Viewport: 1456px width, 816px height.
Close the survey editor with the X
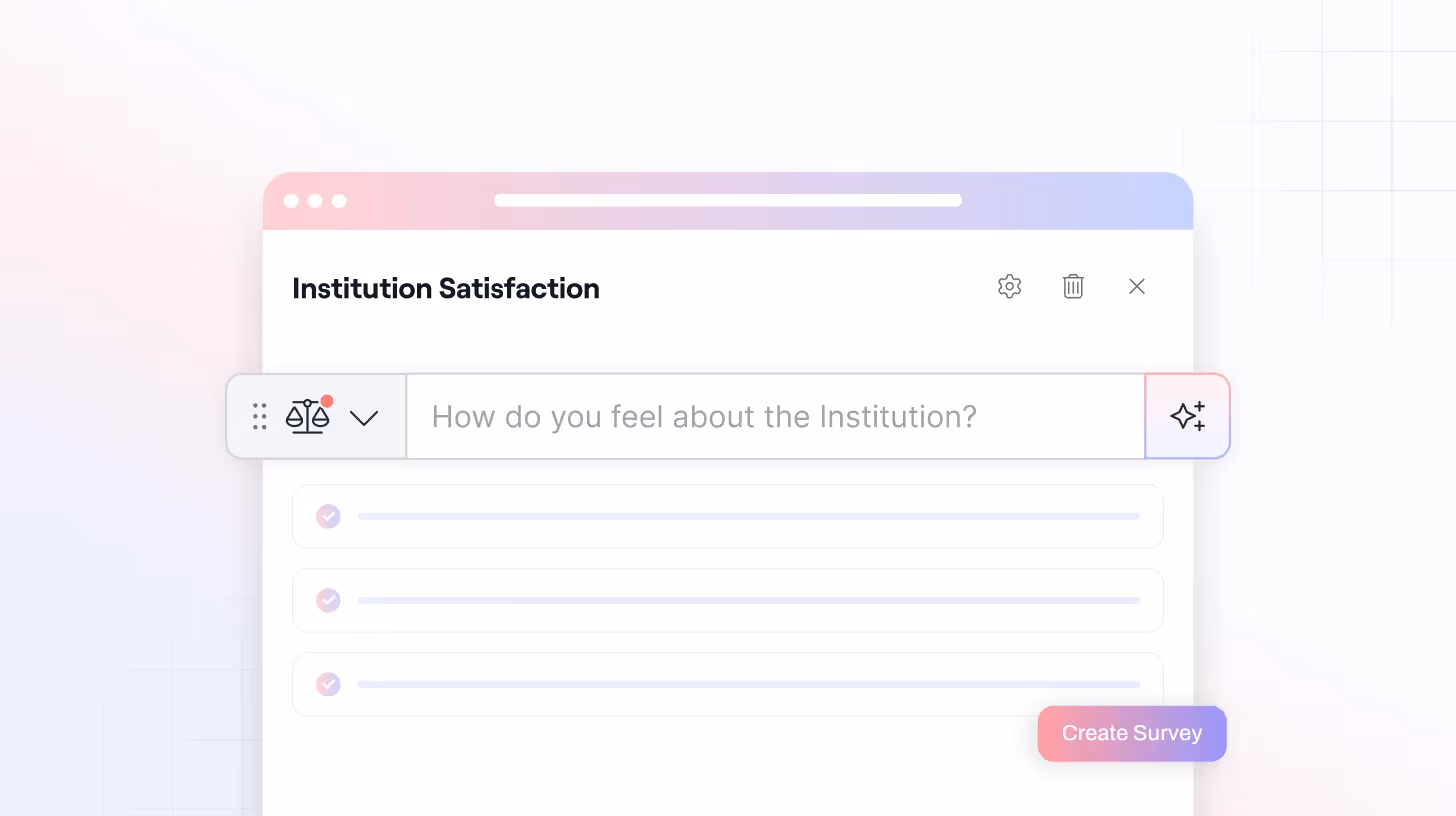click(1137, 286)
